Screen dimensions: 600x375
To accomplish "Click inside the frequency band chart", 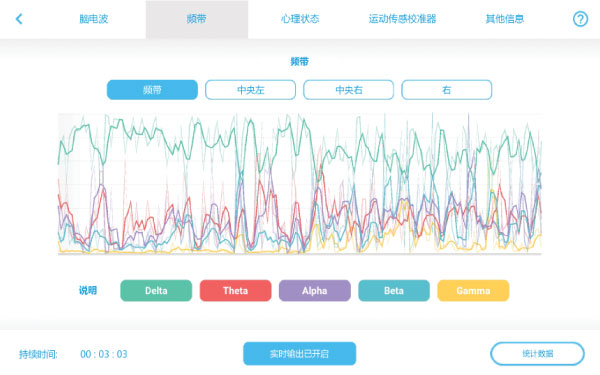I will (x=300, y=184).
